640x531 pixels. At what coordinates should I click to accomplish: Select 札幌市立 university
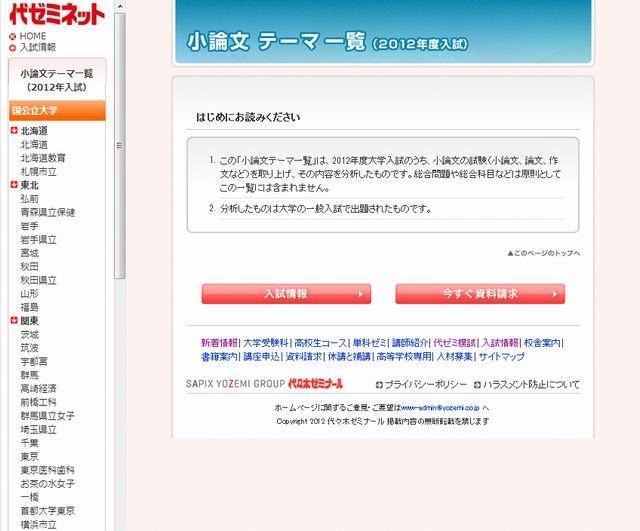[x=38, y=171]
